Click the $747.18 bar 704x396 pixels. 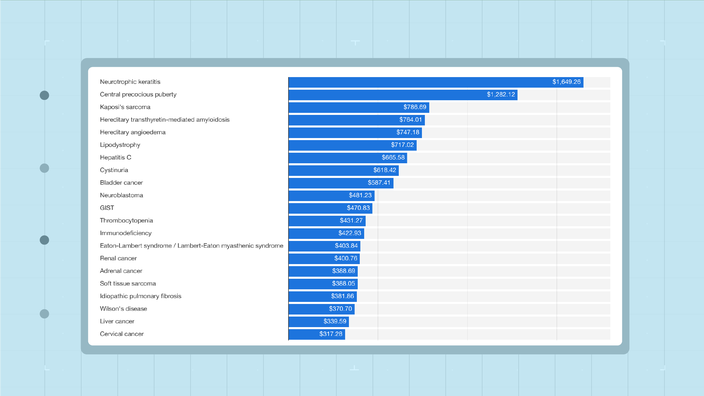(x=355, y=132)
